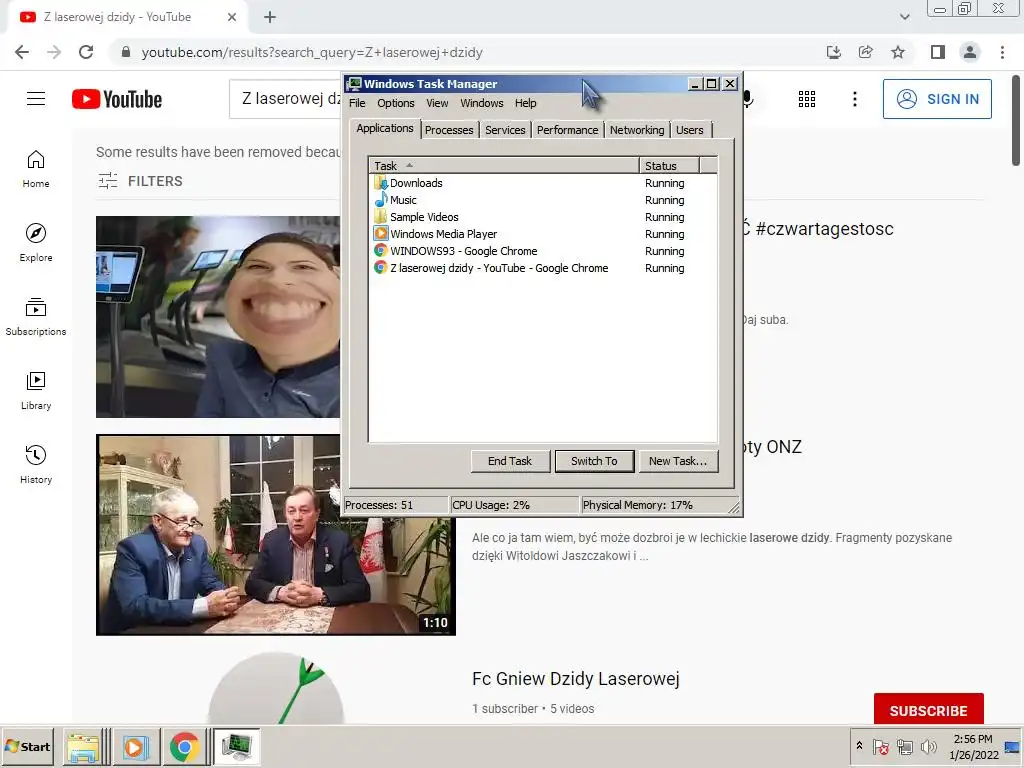The width and height of the screenshot is (1024, 768).
Task: Select the Sample Videos task row
Action: tap(543, 217)
